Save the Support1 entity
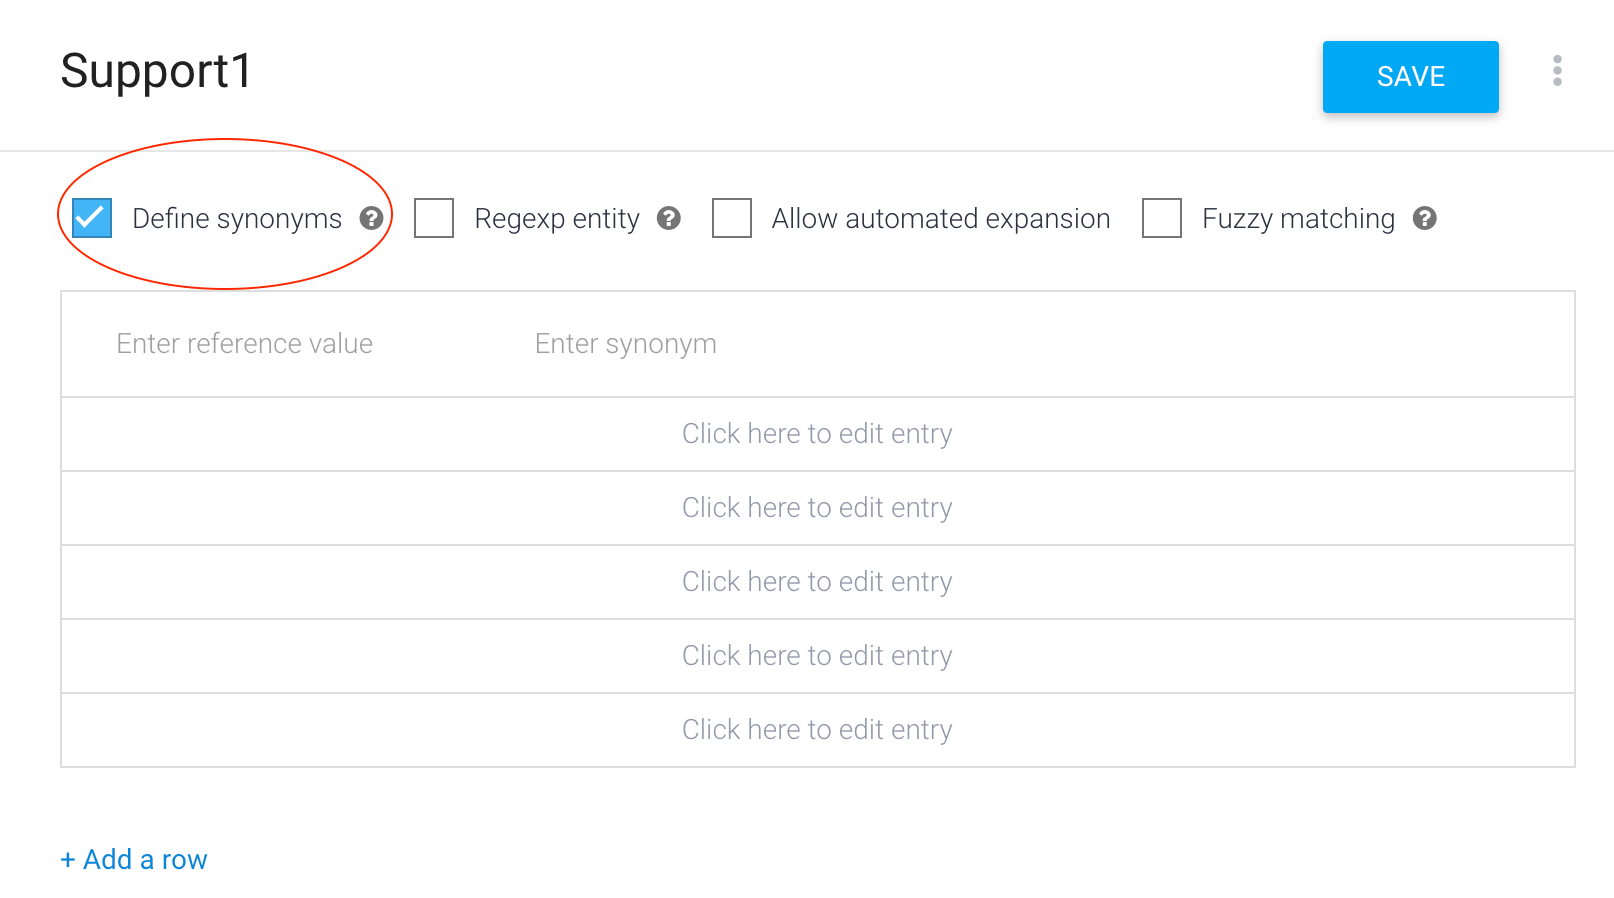1614x898 pixels. pyautogui.click(x=1410, y=77)
